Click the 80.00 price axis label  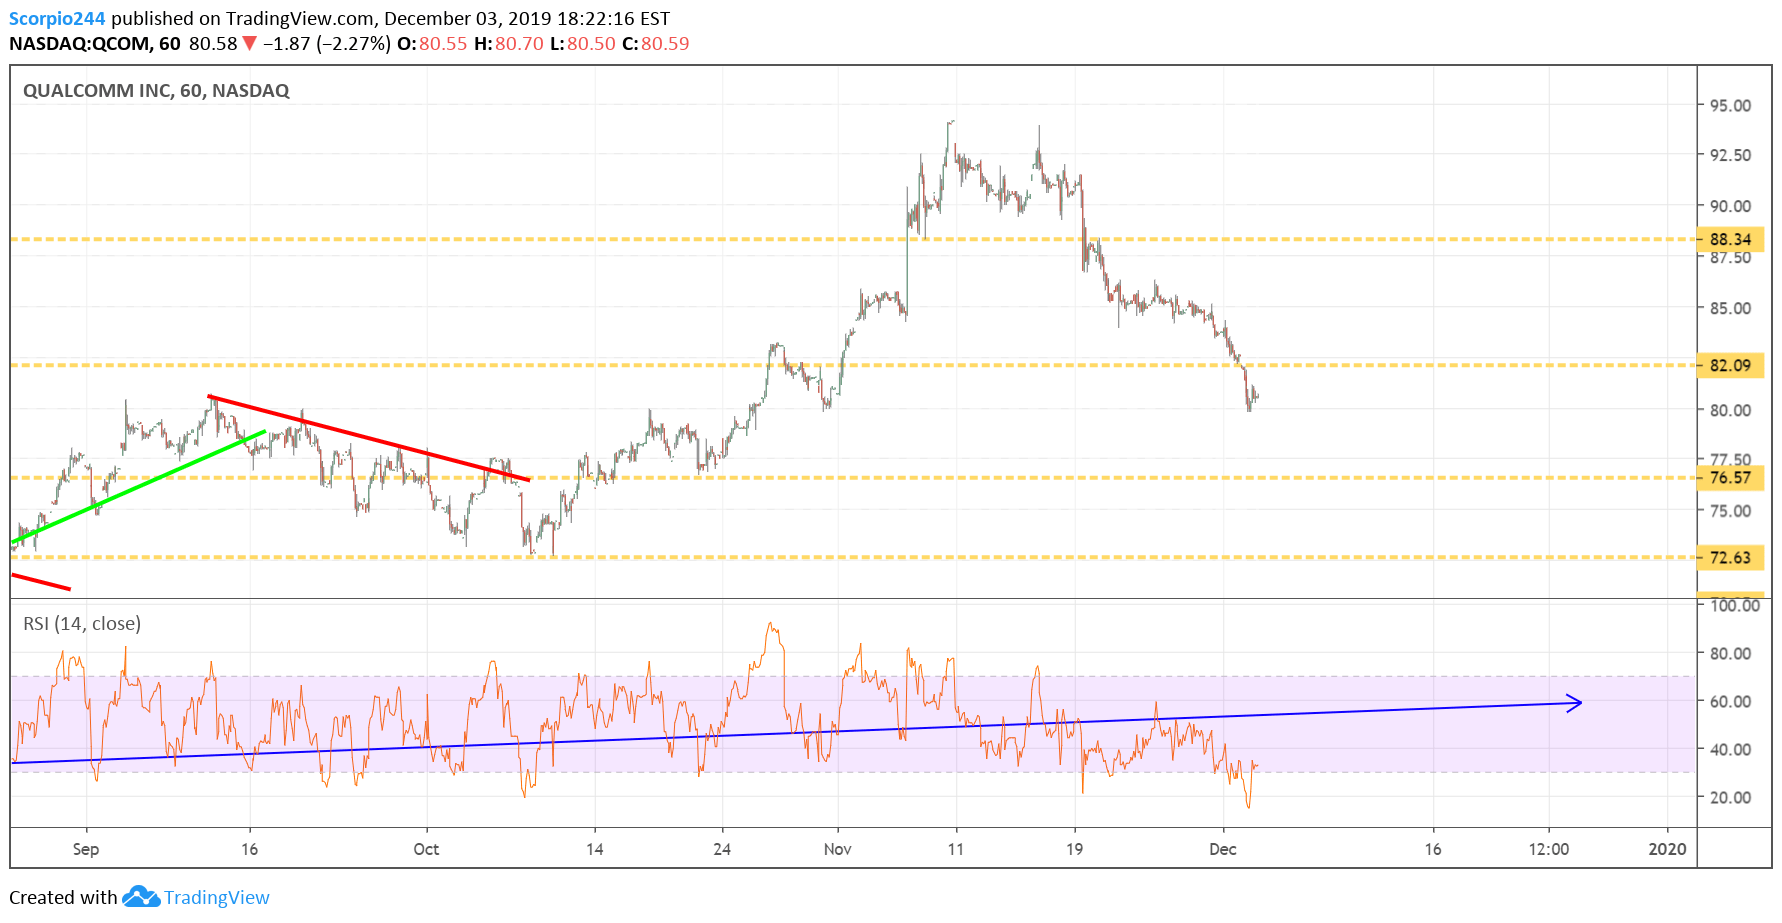[1730, 410]
